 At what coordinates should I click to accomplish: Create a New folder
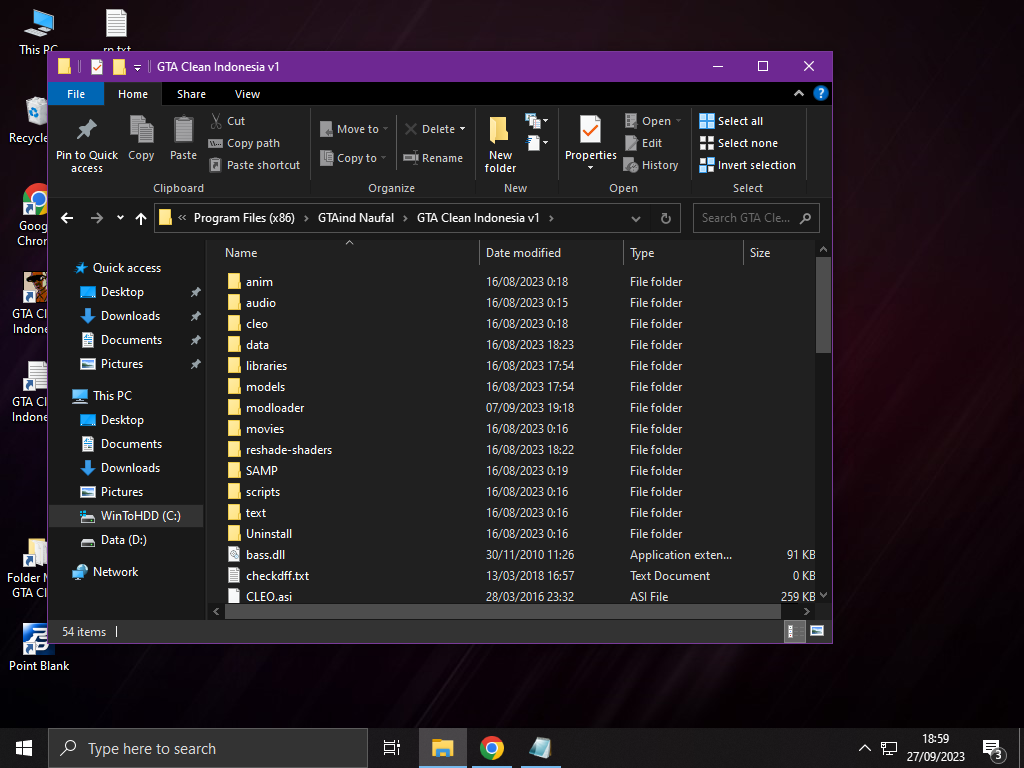point(500,144)
